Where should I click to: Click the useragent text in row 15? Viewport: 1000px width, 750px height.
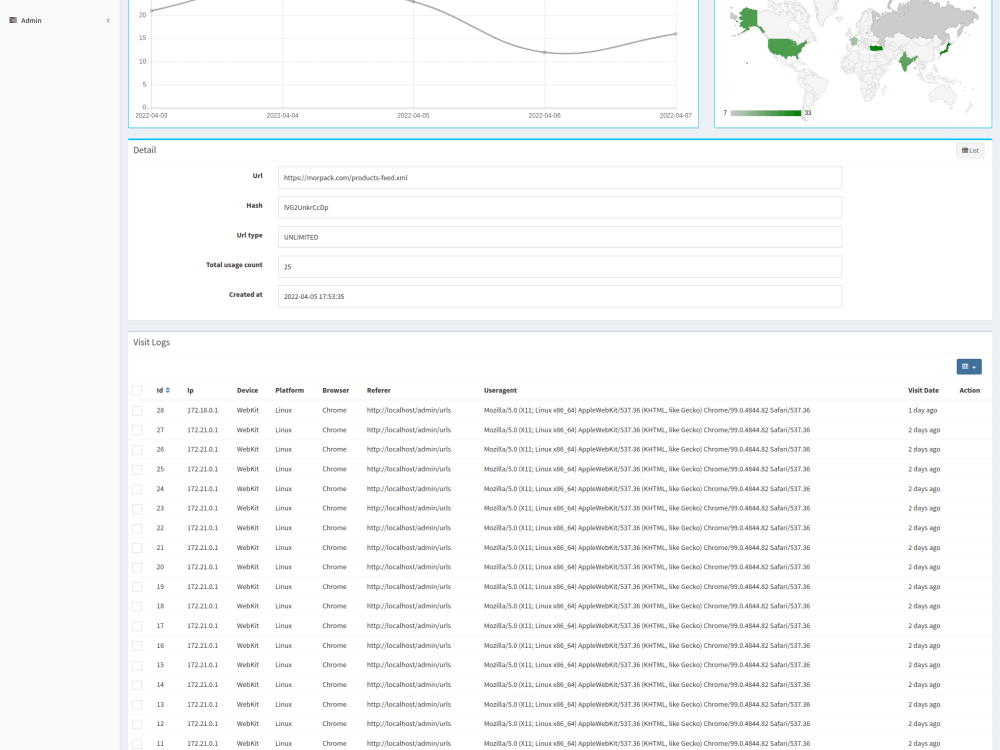click(x=647, y=665)
